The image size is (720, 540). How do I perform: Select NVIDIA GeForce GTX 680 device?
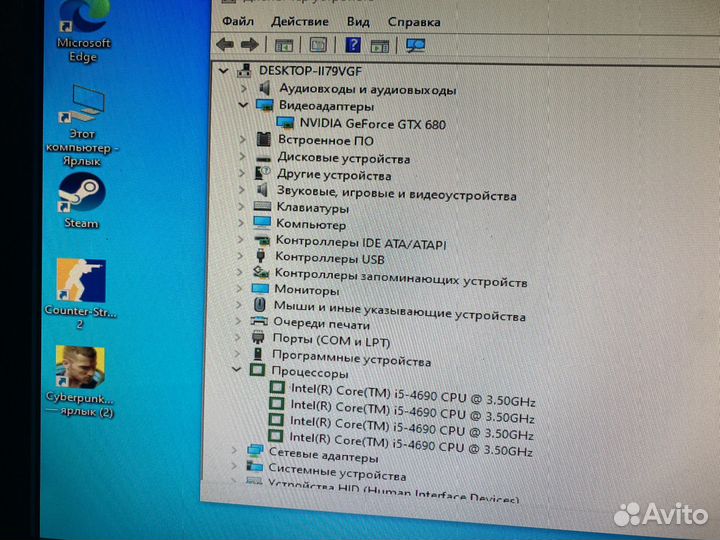click(x=372, y=124)
